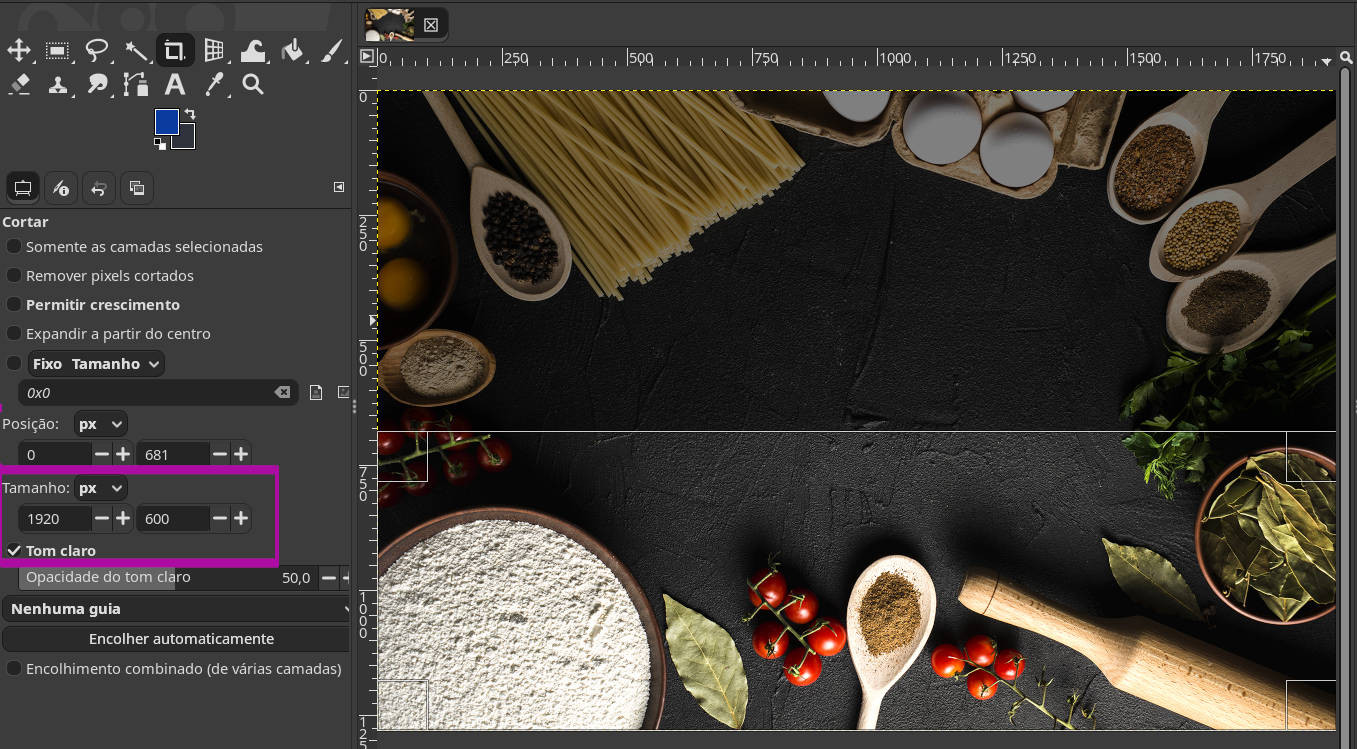Select the Bucket Fill tool

coord(292,50)
